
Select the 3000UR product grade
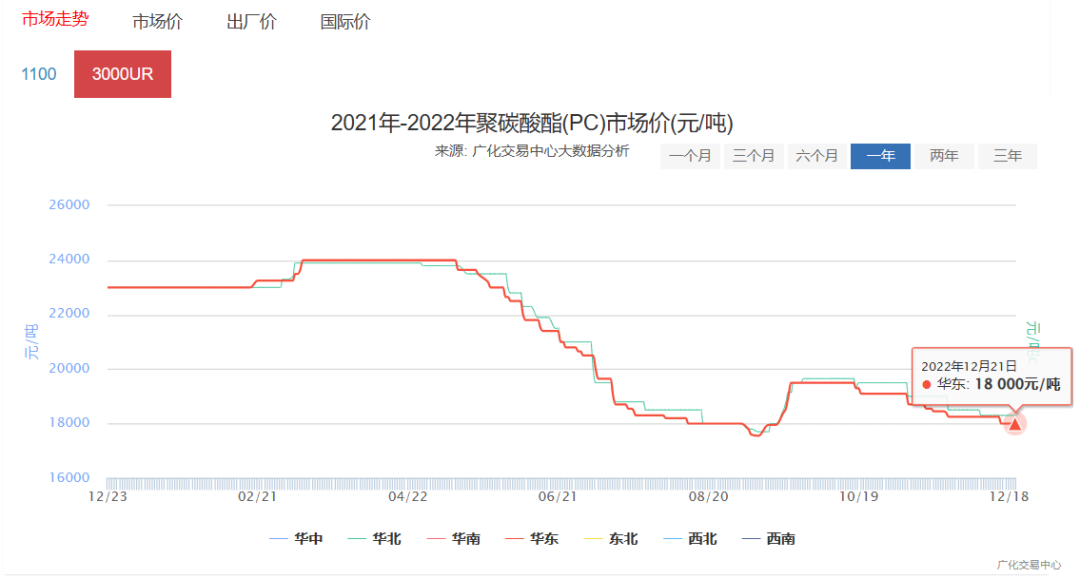click(x=122, y=74)
